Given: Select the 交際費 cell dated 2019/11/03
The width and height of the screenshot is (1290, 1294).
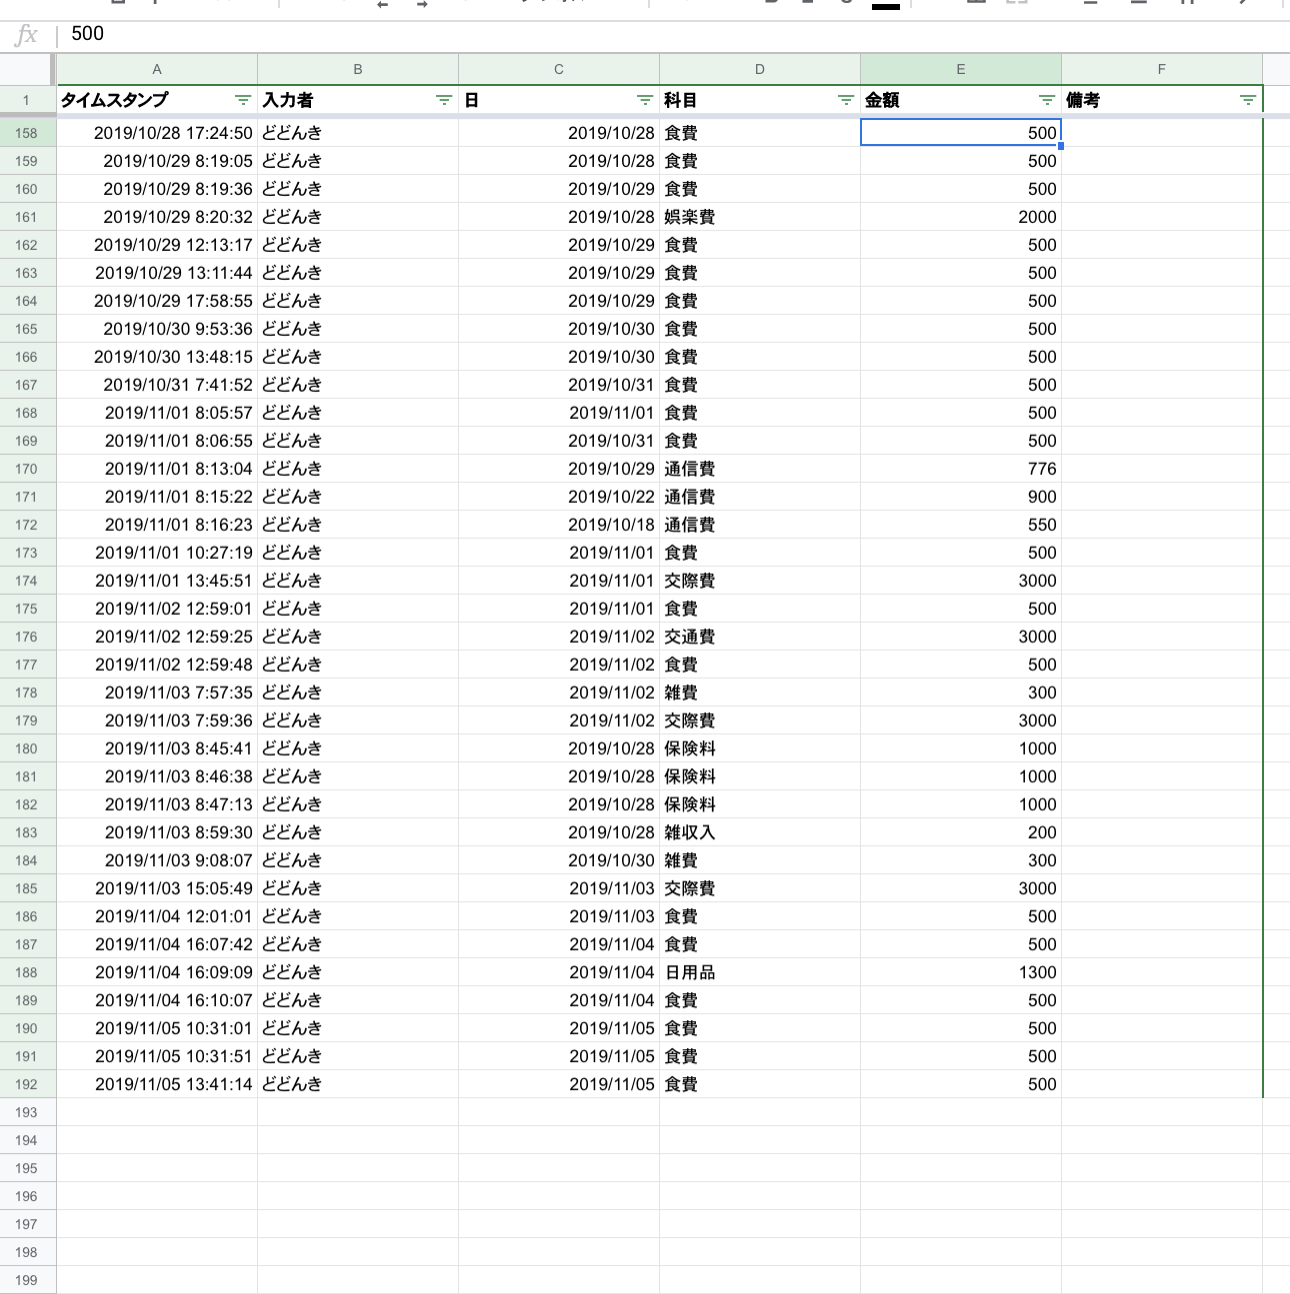Looking at the screenshot, I should coord(761,888).
